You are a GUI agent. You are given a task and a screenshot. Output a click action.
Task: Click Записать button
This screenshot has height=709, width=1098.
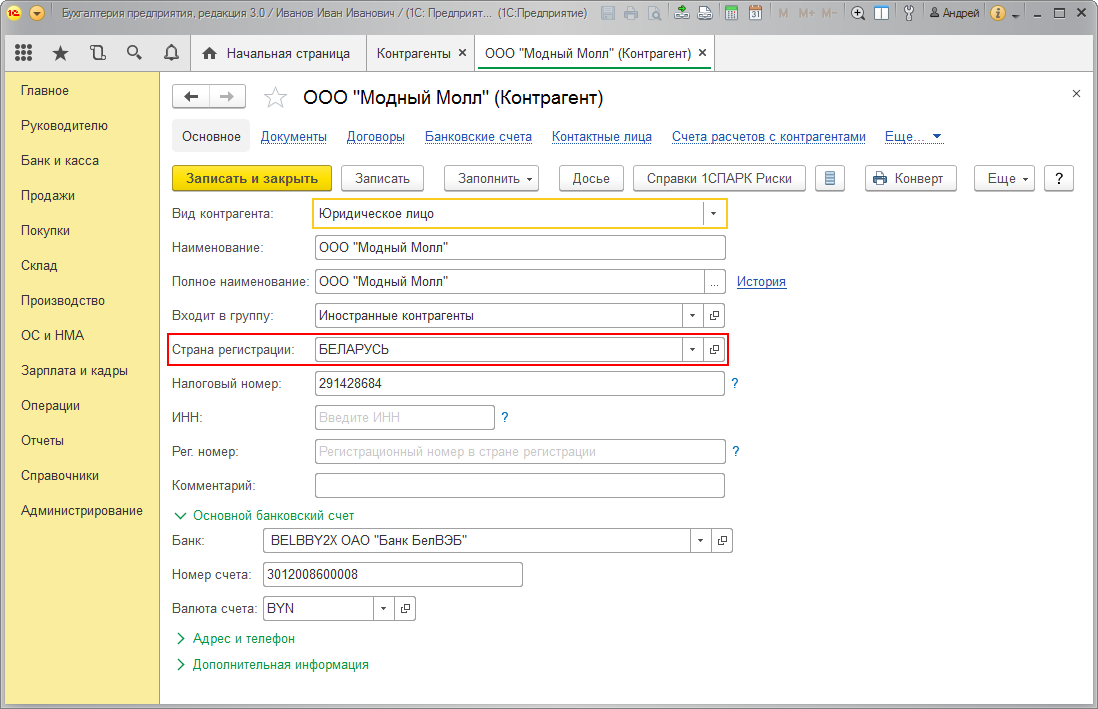tap(382, 179)
